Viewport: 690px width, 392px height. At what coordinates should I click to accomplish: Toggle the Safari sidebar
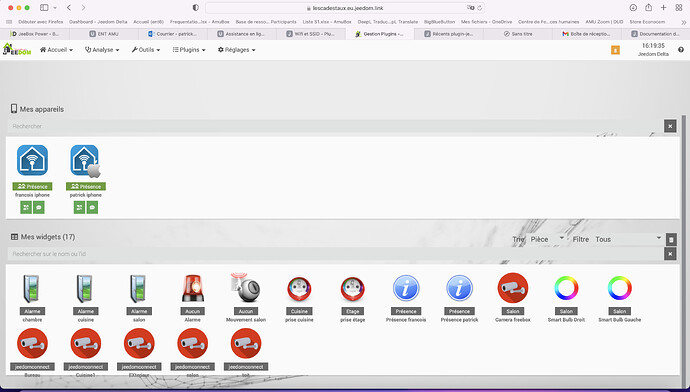pyautogui.click(x=44, y=7)
